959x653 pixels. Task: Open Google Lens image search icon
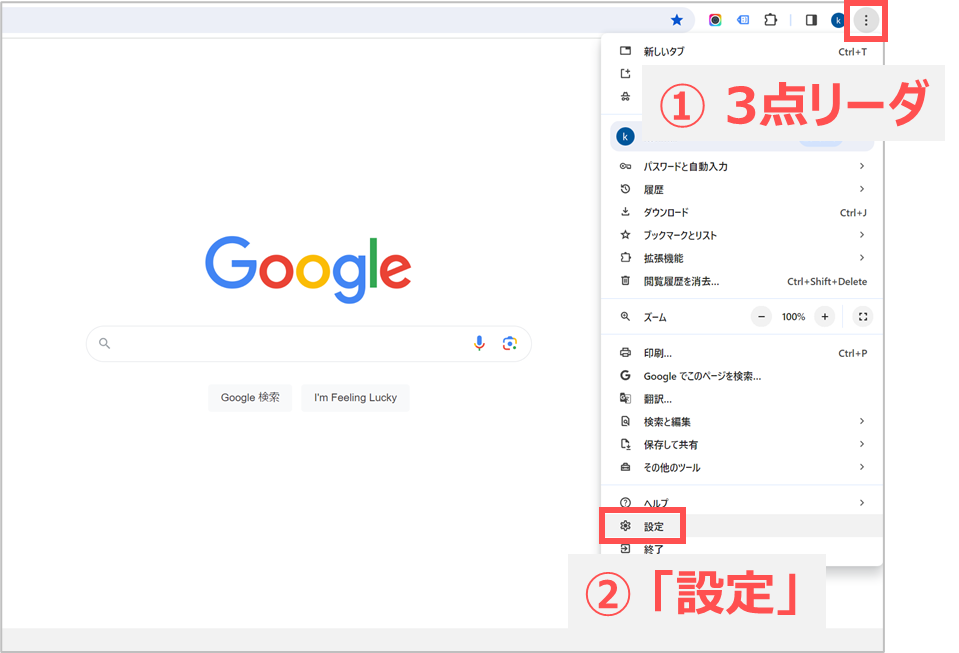pyautogui.click(x=509, y=343)
